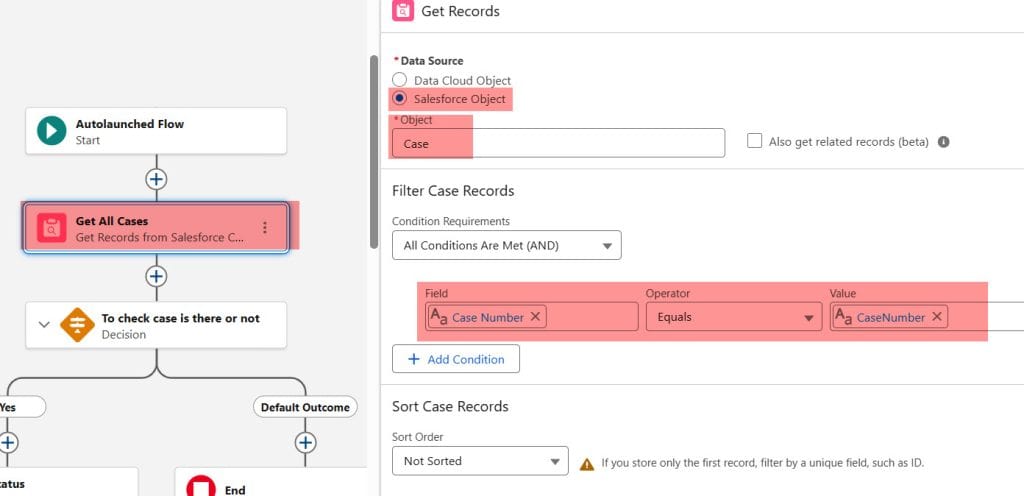Click the Sort Case Records heading

[x=450, y=406]
